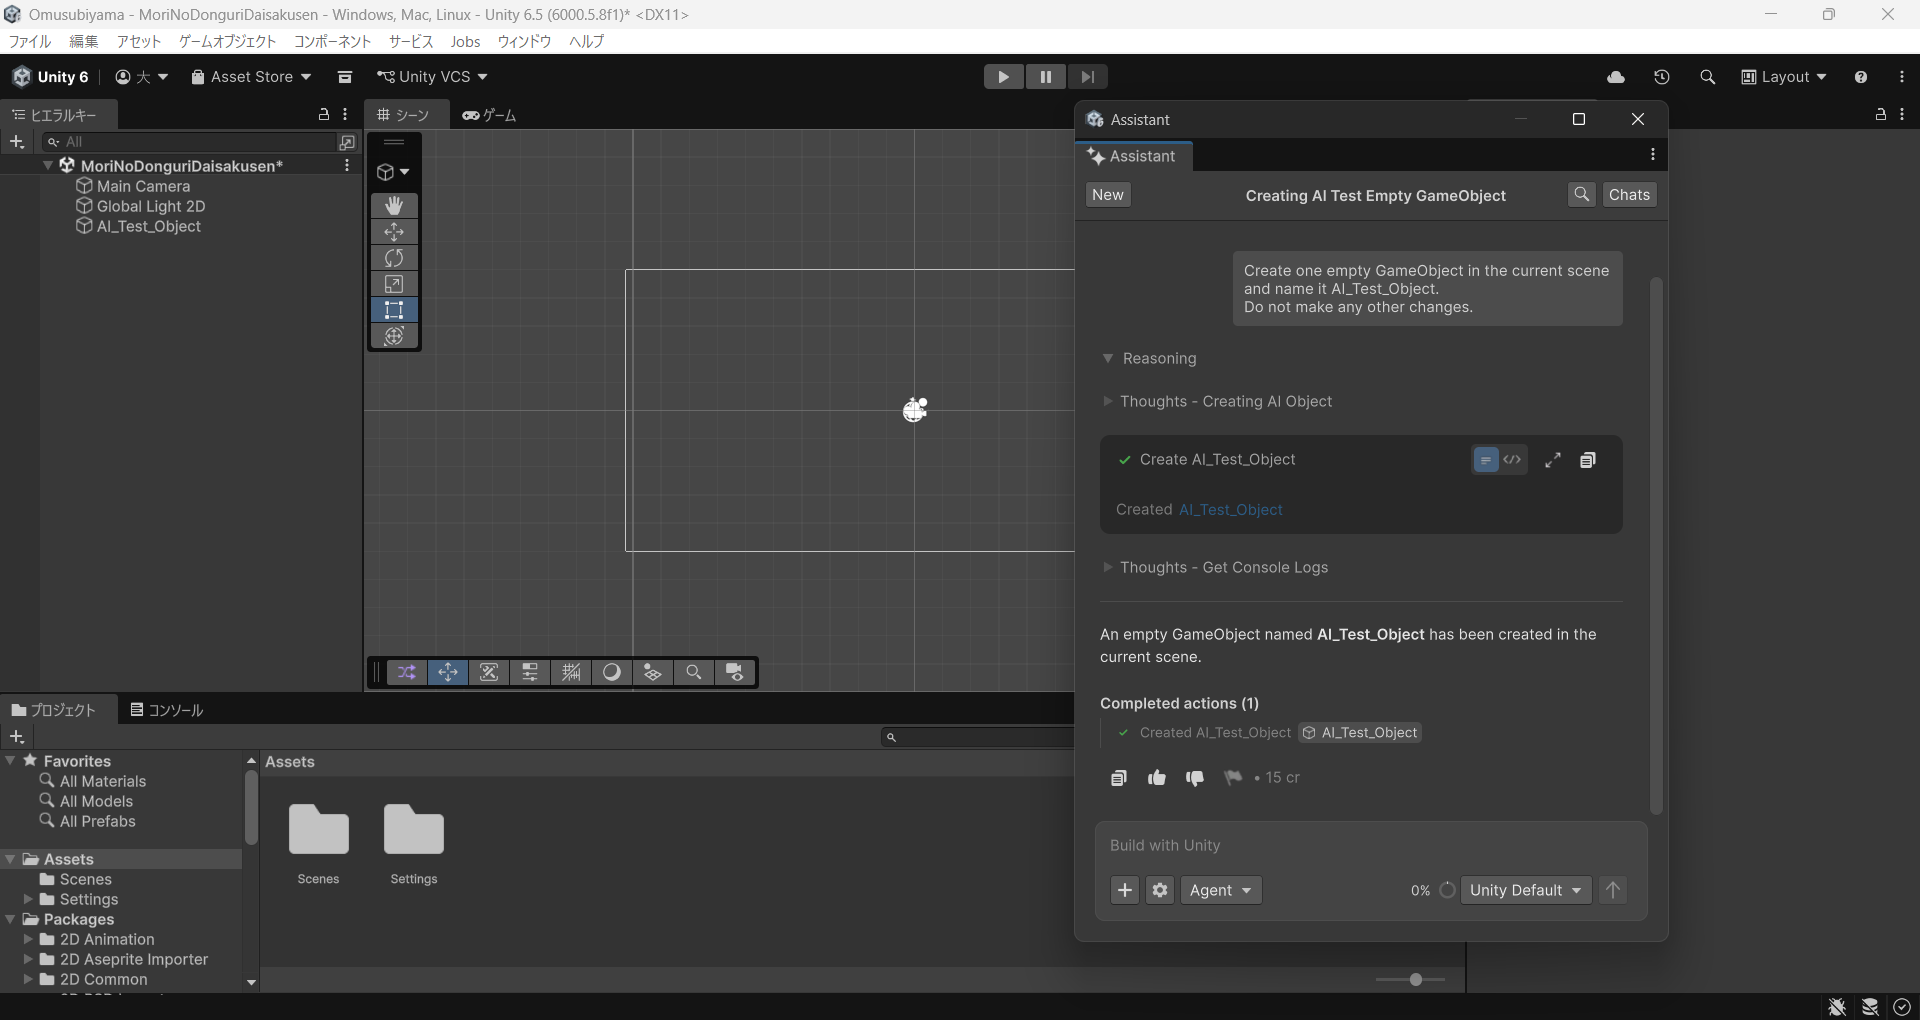Open the global search magnifier
The height and width of the screenshot is (1020, 1920).
[x=1707, y=77]
